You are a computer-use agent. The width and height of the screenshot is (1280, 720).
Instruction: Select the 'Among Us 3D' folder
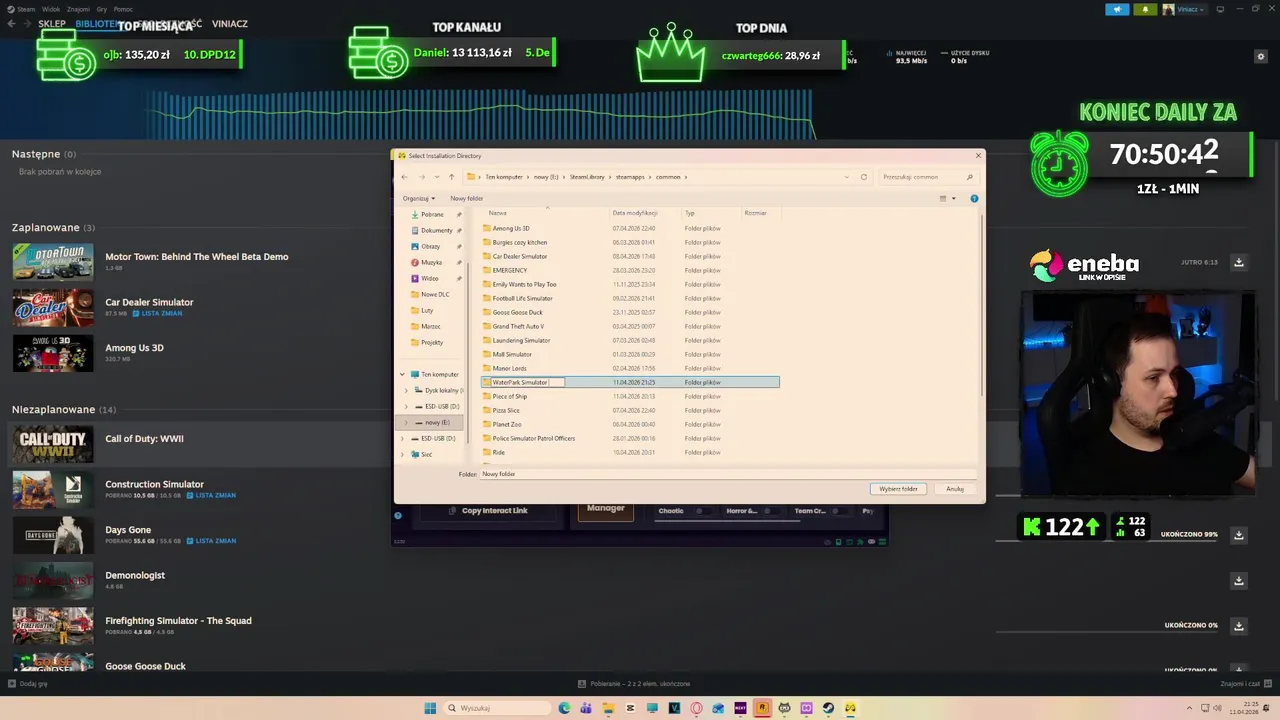511,228
